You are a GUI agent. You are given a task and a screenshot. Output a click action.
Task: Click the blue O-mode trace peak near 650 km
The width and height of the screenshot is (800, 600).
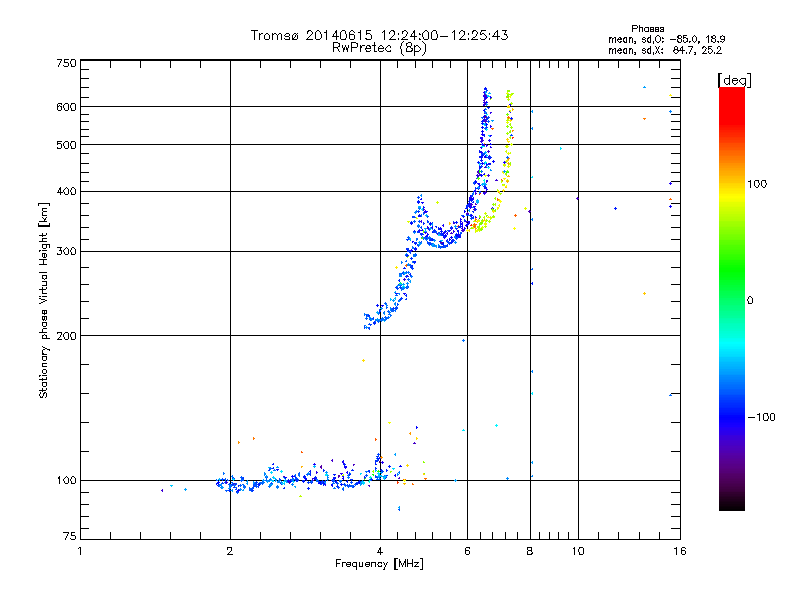point(486,91)
